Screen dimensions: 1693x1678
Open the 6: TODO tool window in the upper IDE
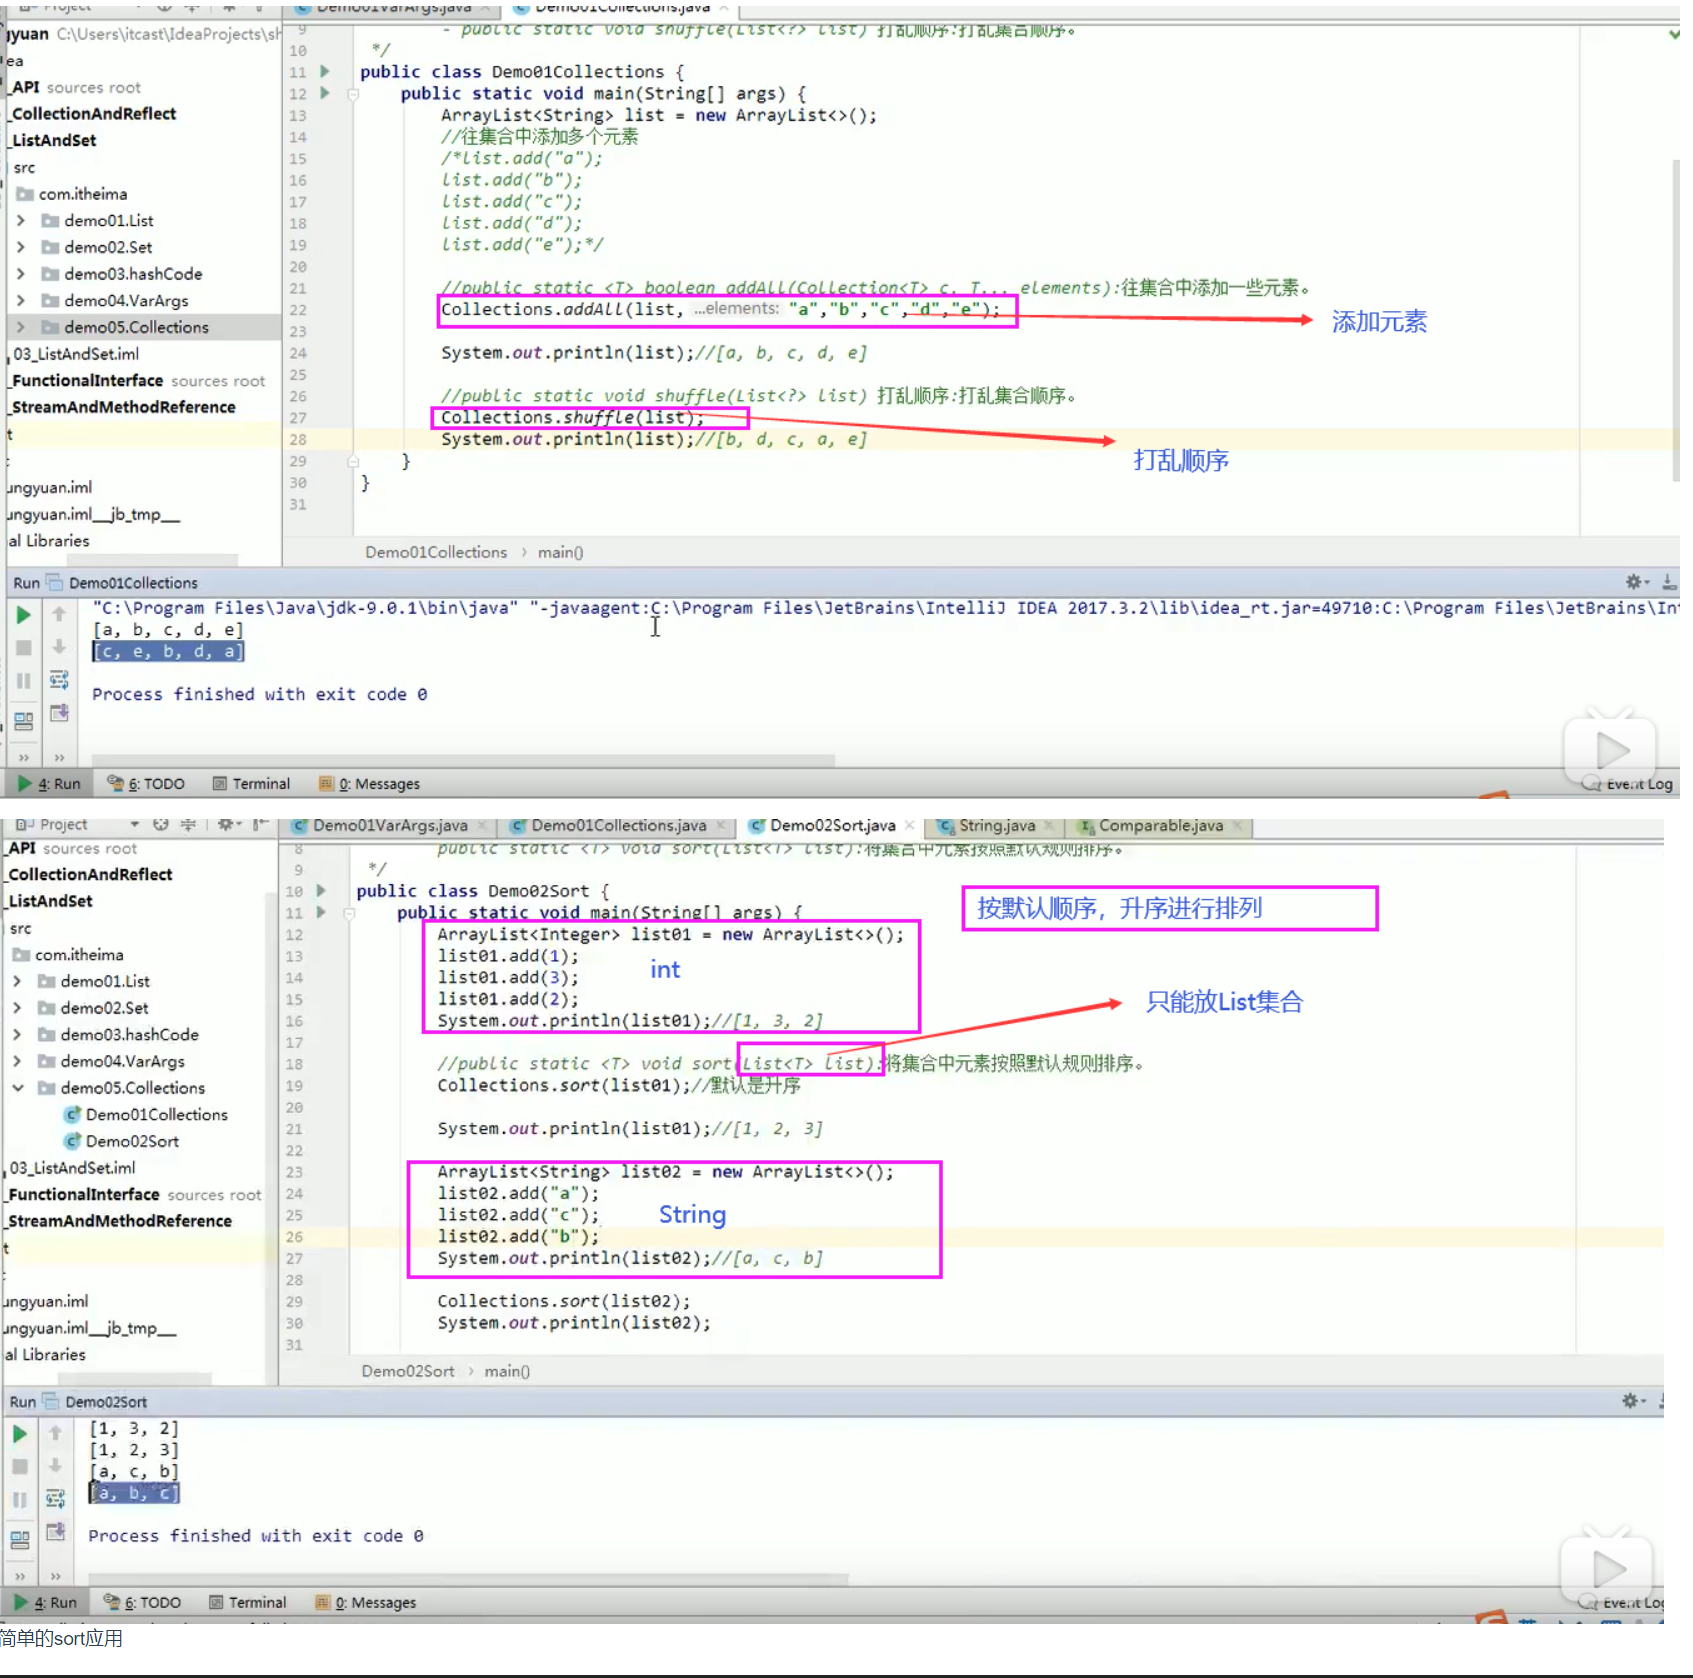(x=147, y=784)
